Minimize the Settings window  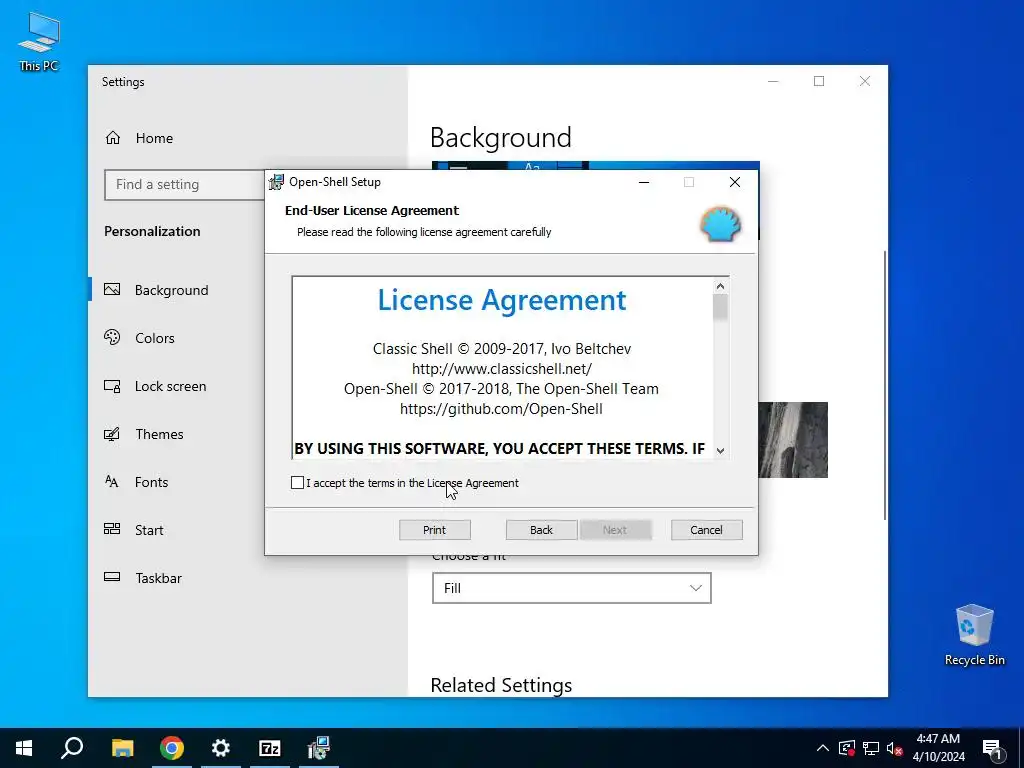coord(773,81)
